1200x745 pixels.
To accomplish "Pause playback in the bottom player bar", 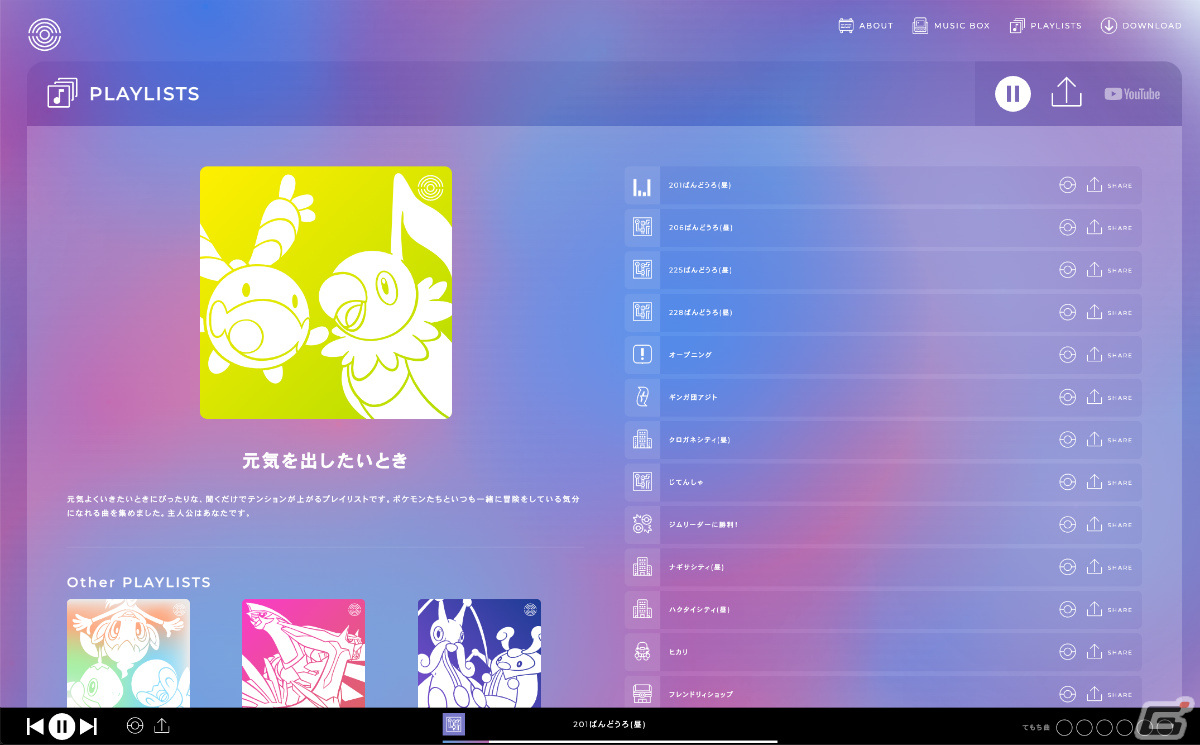I will pyautogui.click(x=62, y=727).
